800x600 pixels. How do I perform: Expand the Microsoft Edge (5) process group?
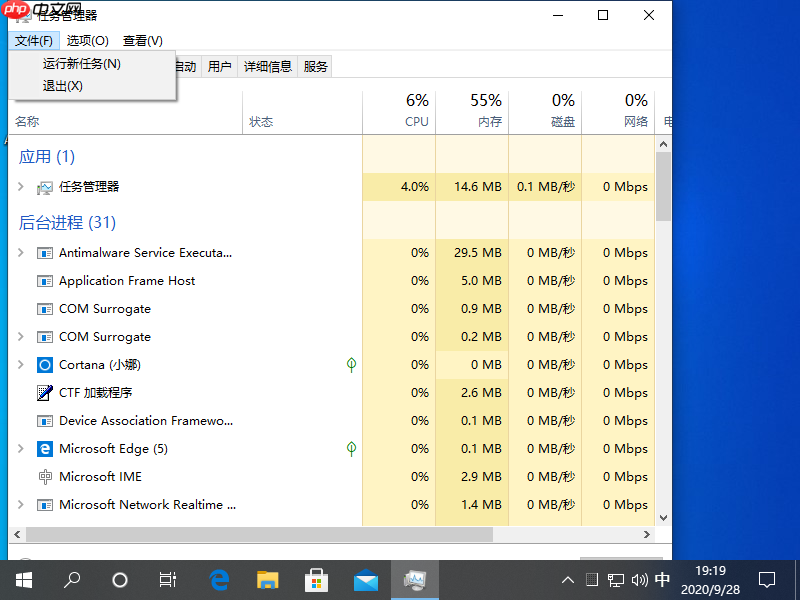pos(20,449)
